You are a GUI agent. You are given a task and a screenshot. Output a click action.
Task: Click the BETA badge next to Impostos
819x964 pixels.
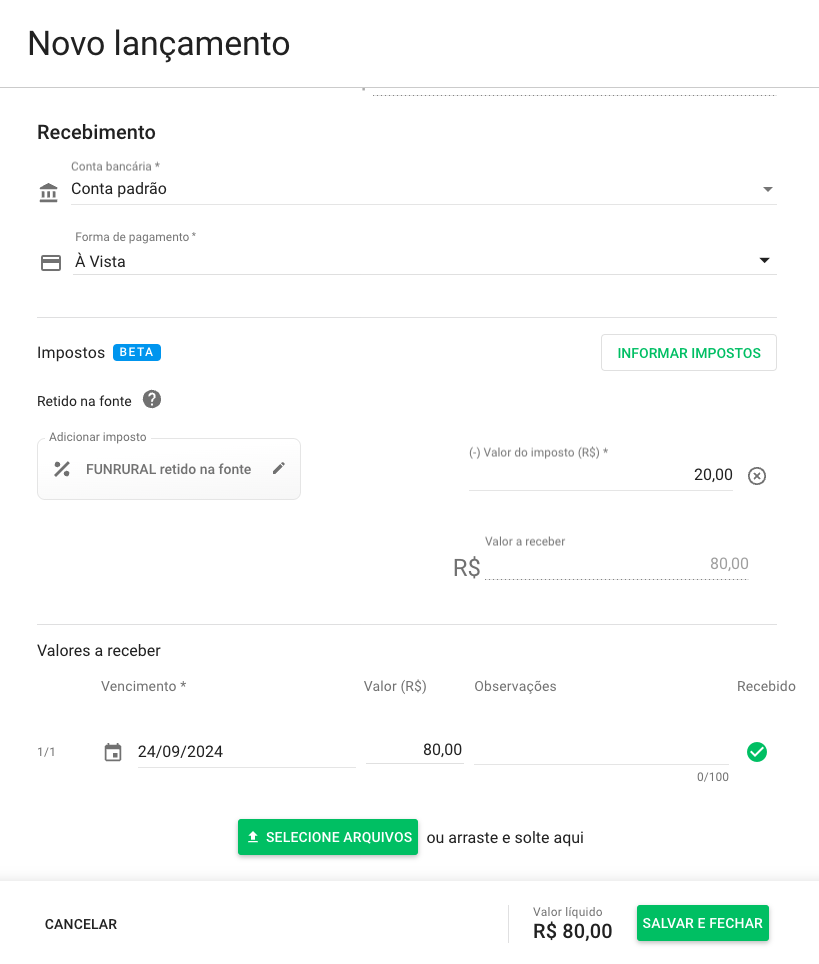click(x=137, y=352)
